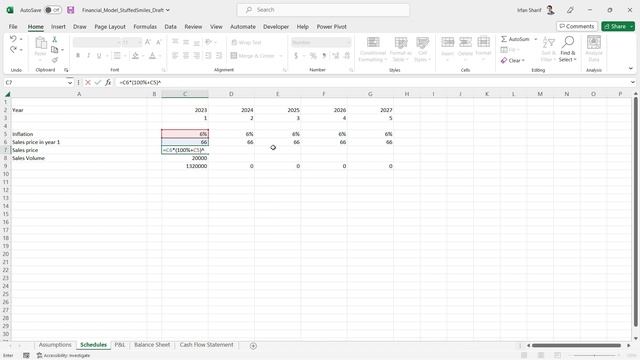Click into the Search box
The image size is (640, 360).
[x=323, y=10]
